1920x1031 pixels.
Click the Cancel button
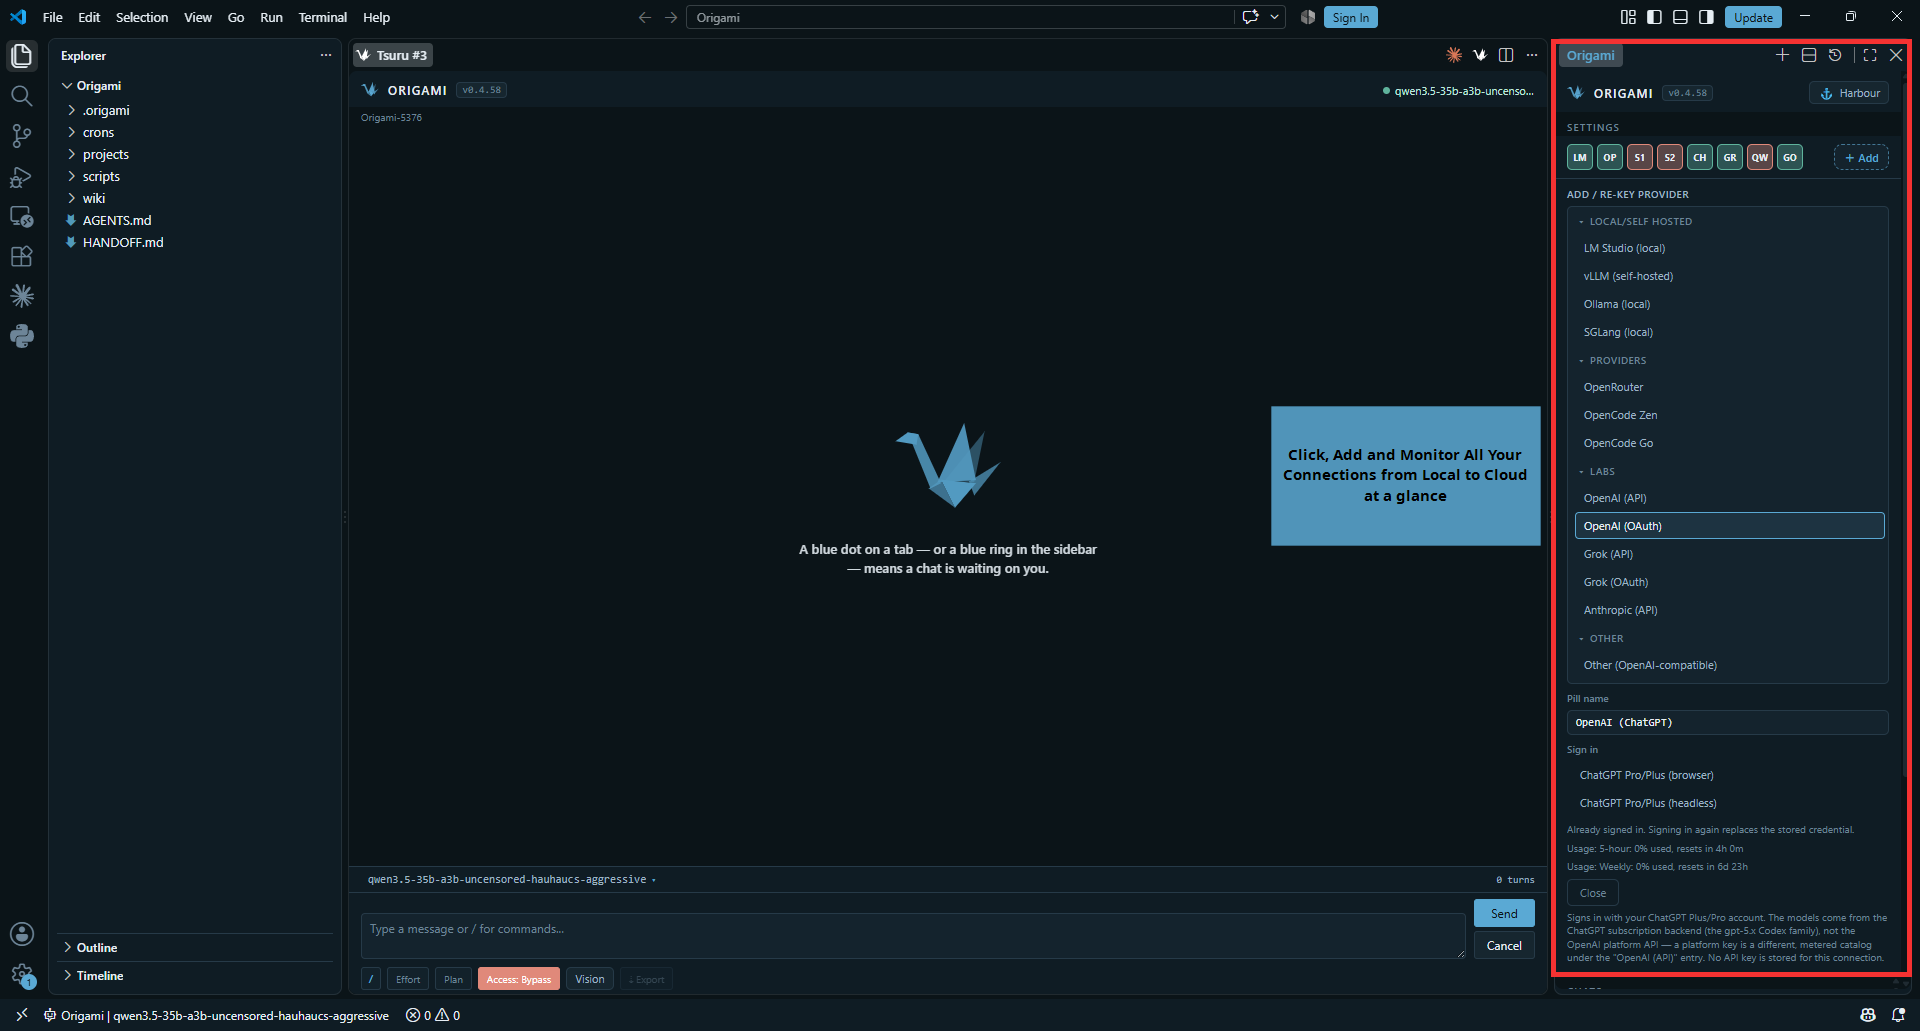pos(1504,945)
